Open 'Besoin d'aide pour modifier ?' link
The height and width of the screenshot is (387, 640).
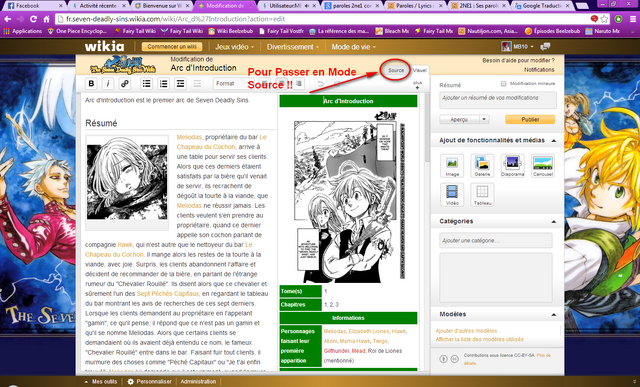pos(518,60)
